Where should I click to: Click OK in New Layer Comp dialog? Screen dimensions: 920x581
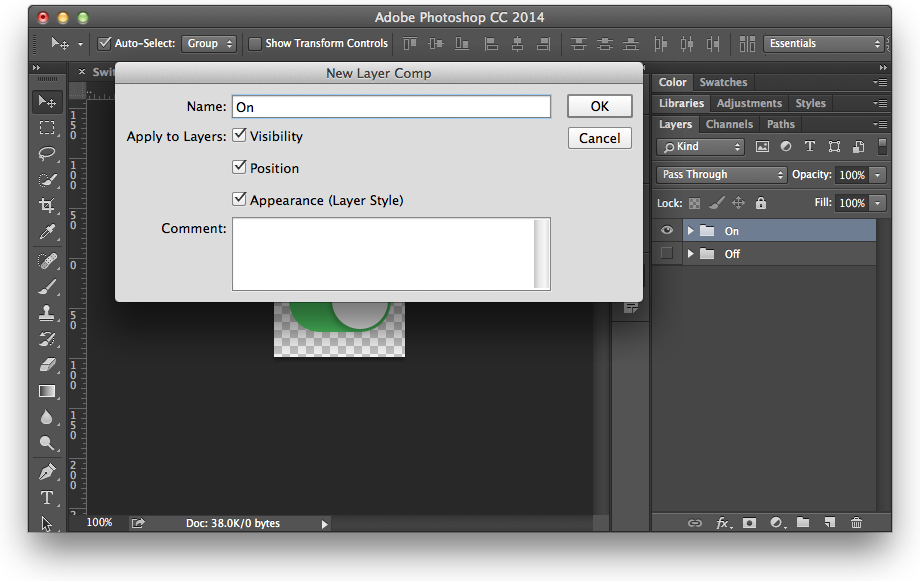click(x=600, y=106)
